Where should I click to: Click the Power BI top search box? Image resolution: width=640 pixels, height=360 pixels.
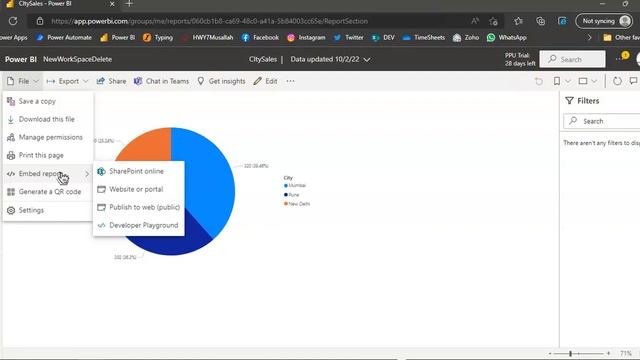[572, 59]
